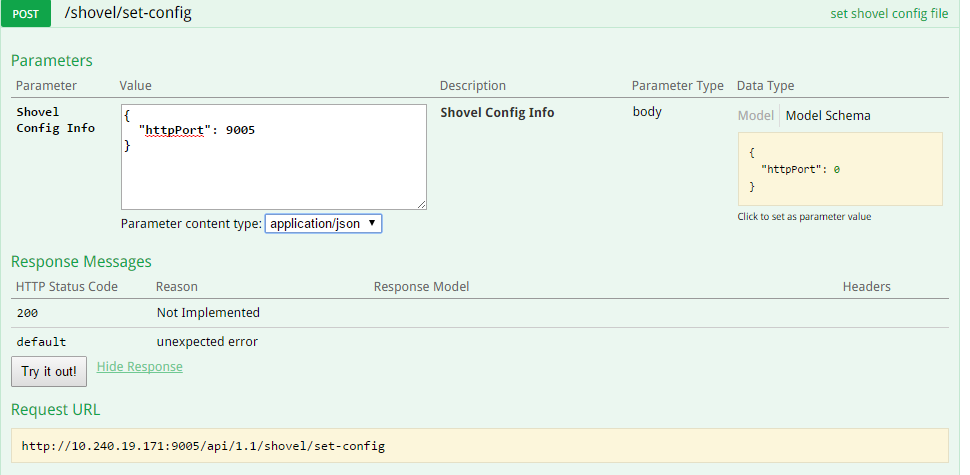Click the 'unexpected error' reason text
The height and width of the screenshot is (475, 970).
point(207,342)
